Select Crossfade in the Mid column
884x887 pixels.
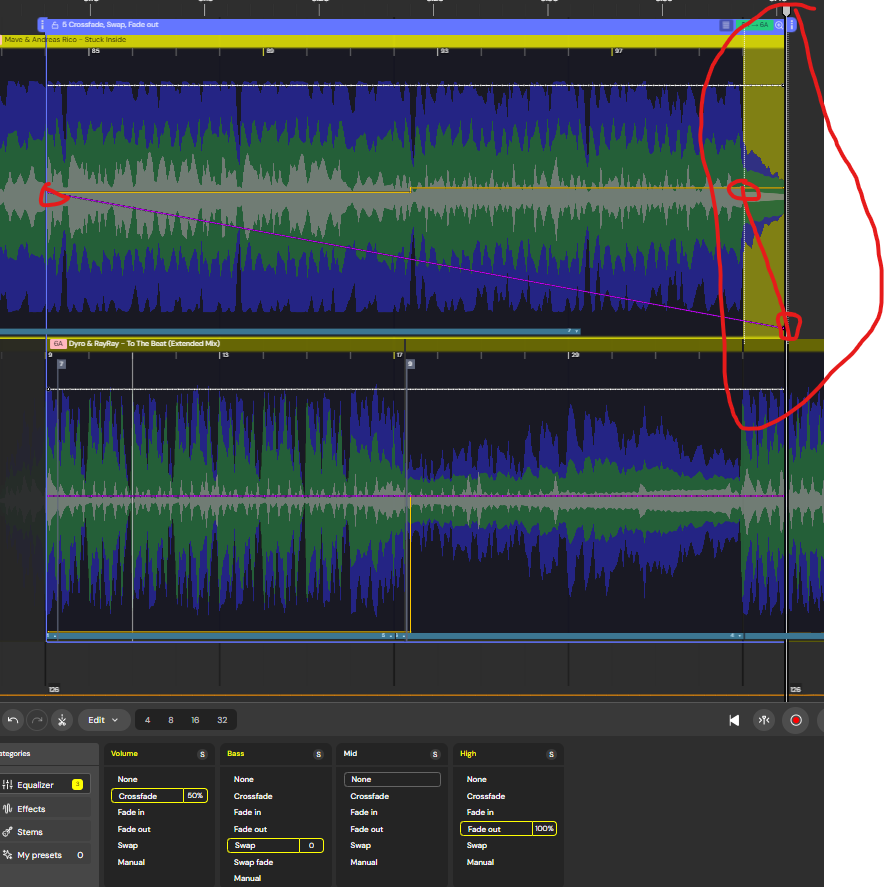click(x=369, y=796)
